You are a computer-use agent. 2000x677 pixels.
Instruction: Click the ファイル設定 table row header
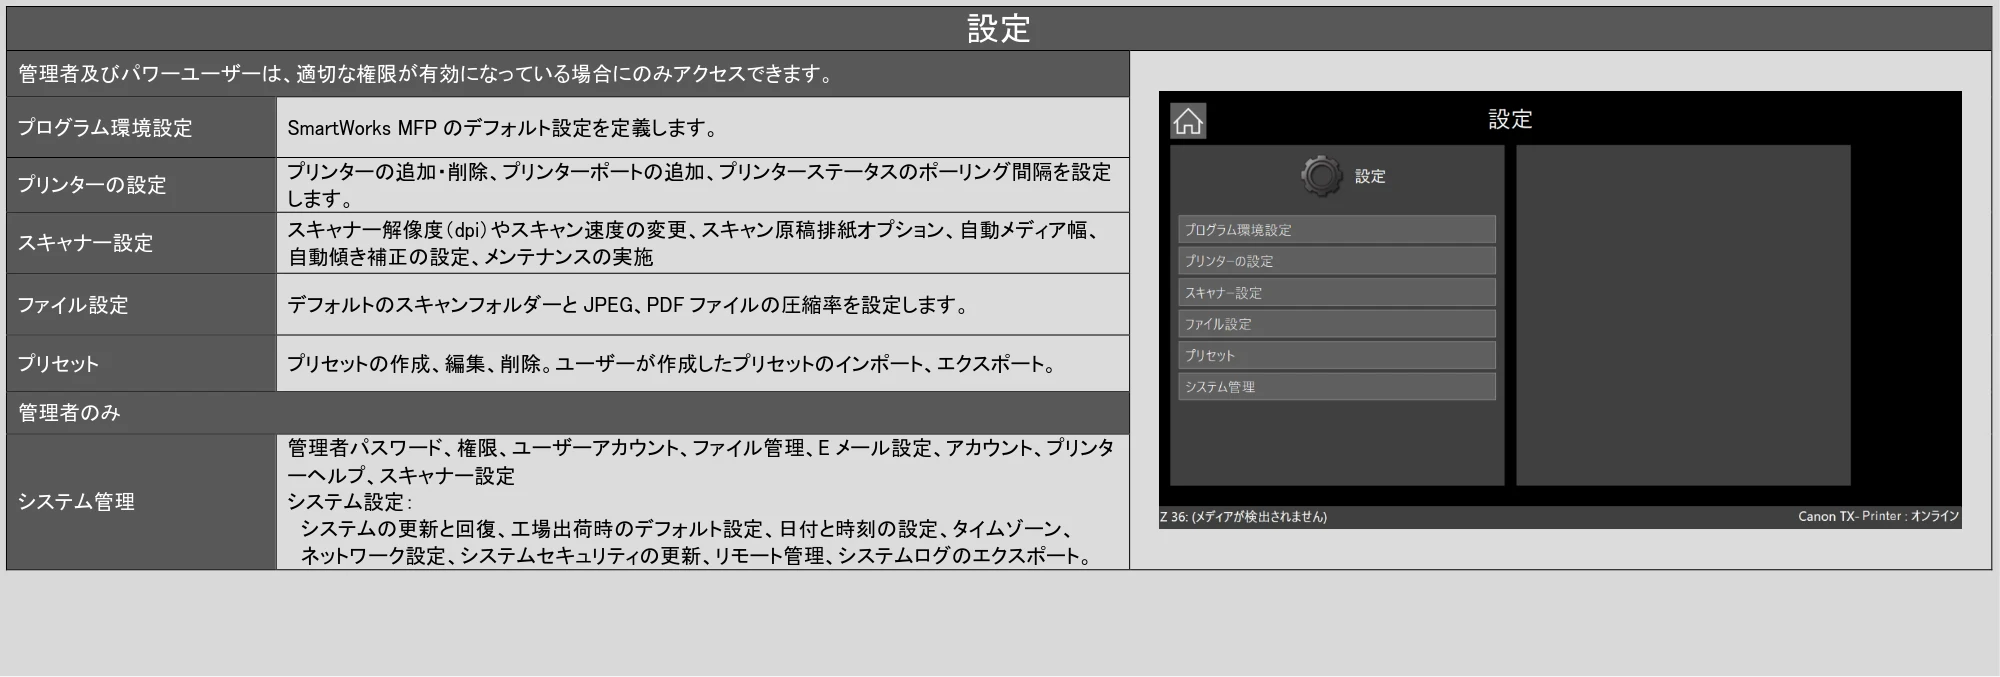coord(141,305)
